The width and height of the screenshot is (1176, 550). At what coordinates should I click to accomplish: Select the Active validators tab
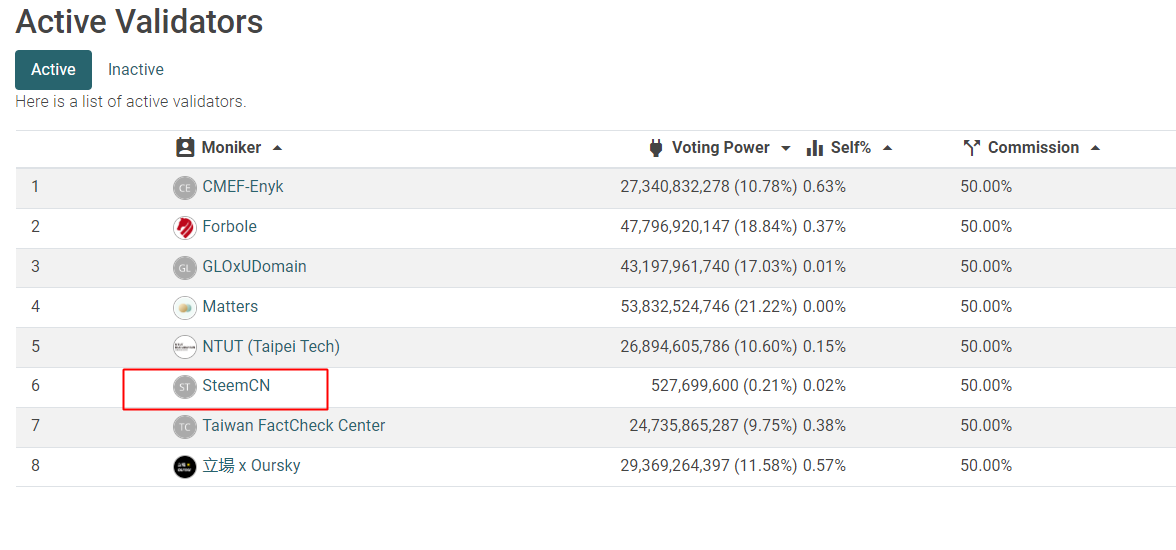pyautogui.click(x=53, y=70)
